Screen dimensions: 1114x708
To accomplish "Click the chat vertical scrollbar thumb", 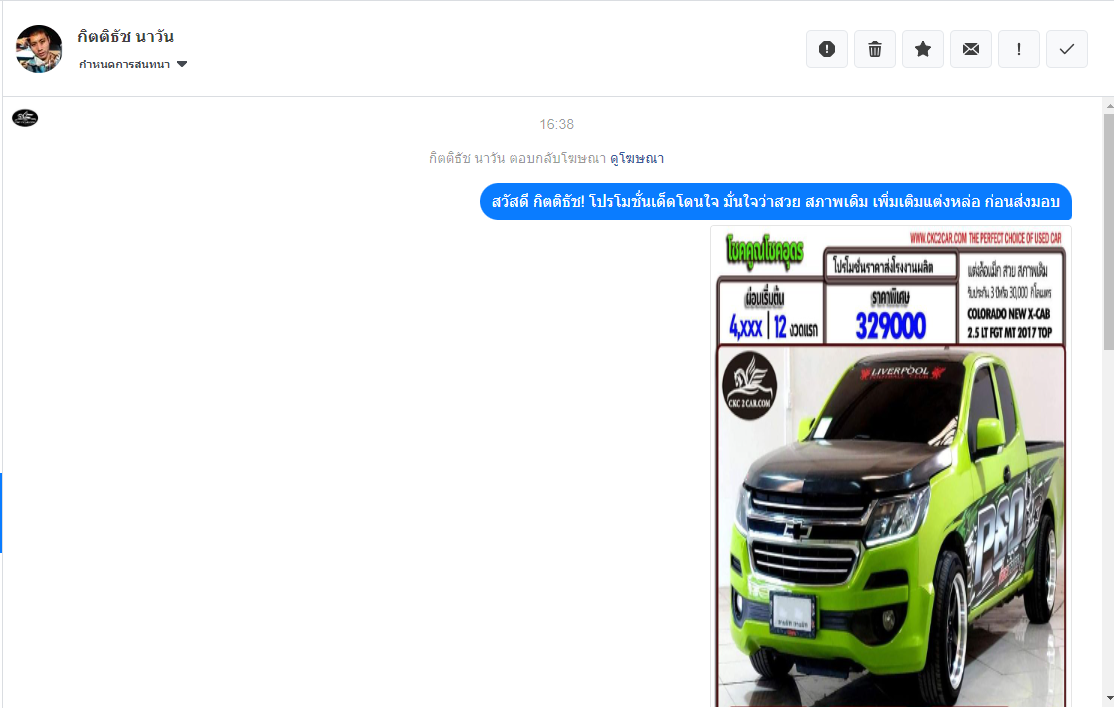I will point(1108,232).
